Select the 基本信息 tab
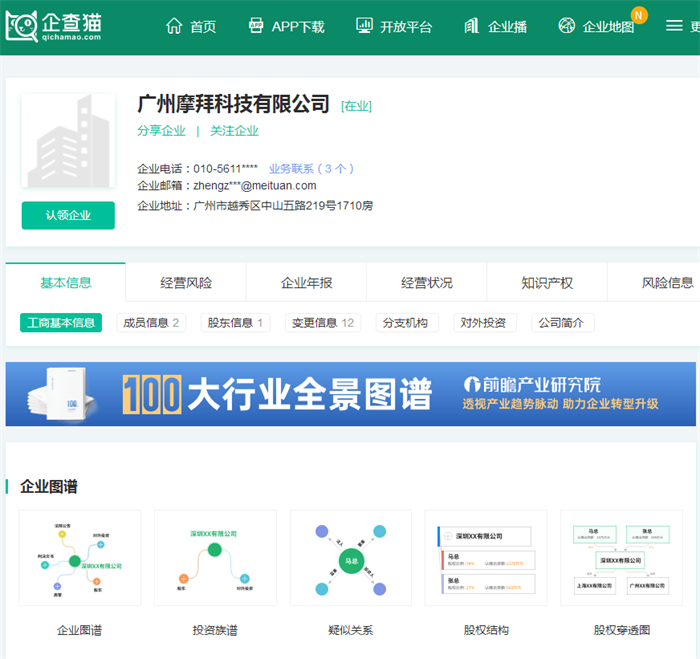The image size is (700, 659). (66, 283)
